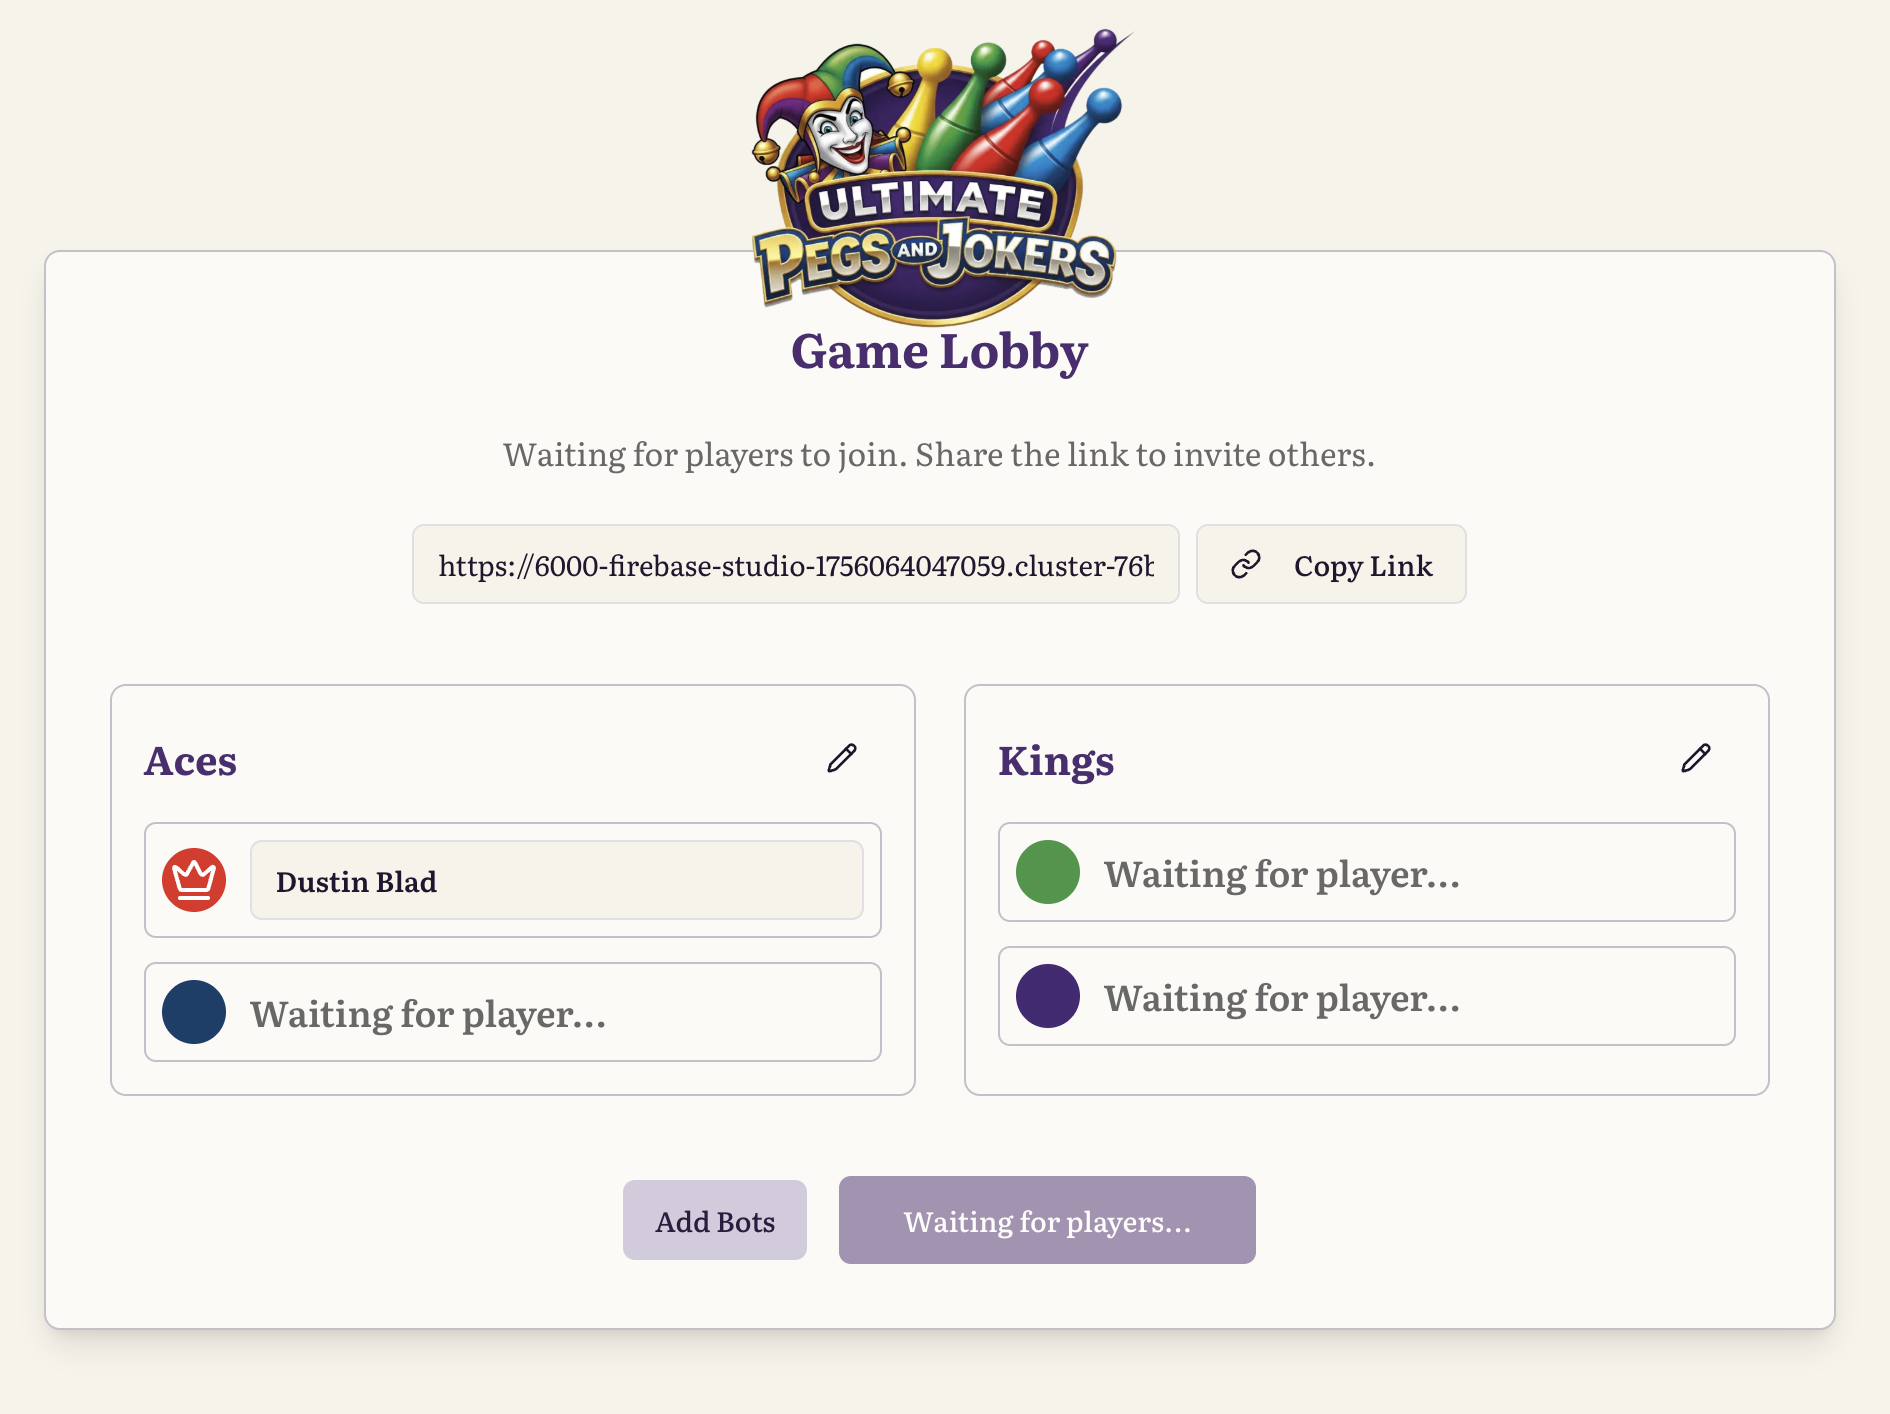Click the dark blue color circle in Aces slot
Viewport: 1890px width, 1414px height.
click(x=192, y=1013)
